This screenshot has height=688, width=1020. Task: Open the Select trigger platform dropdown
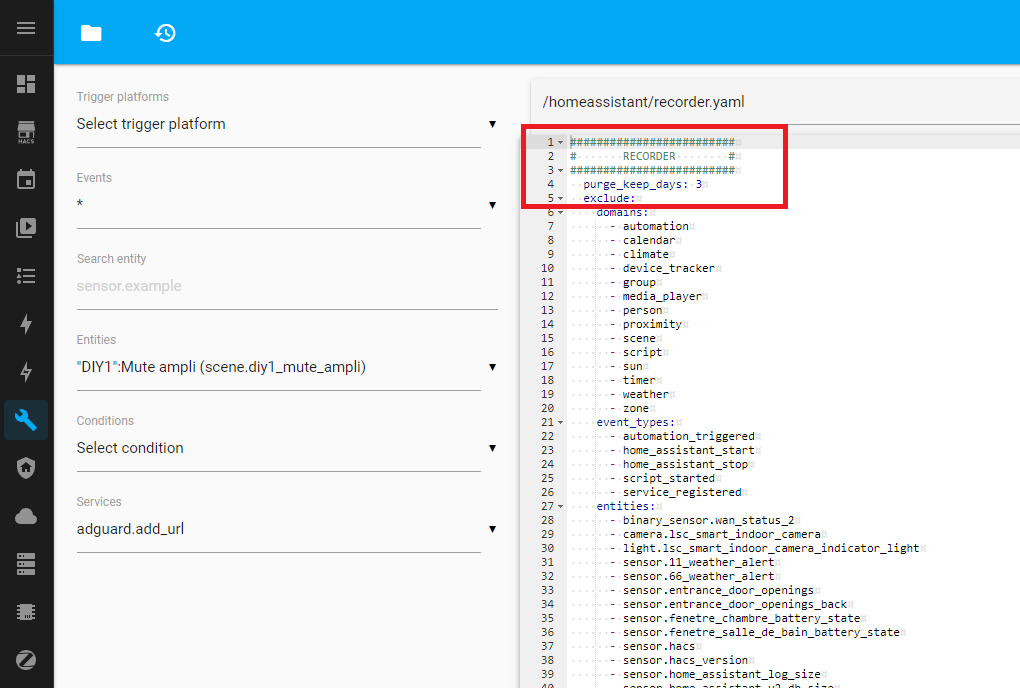pos(286,124)
